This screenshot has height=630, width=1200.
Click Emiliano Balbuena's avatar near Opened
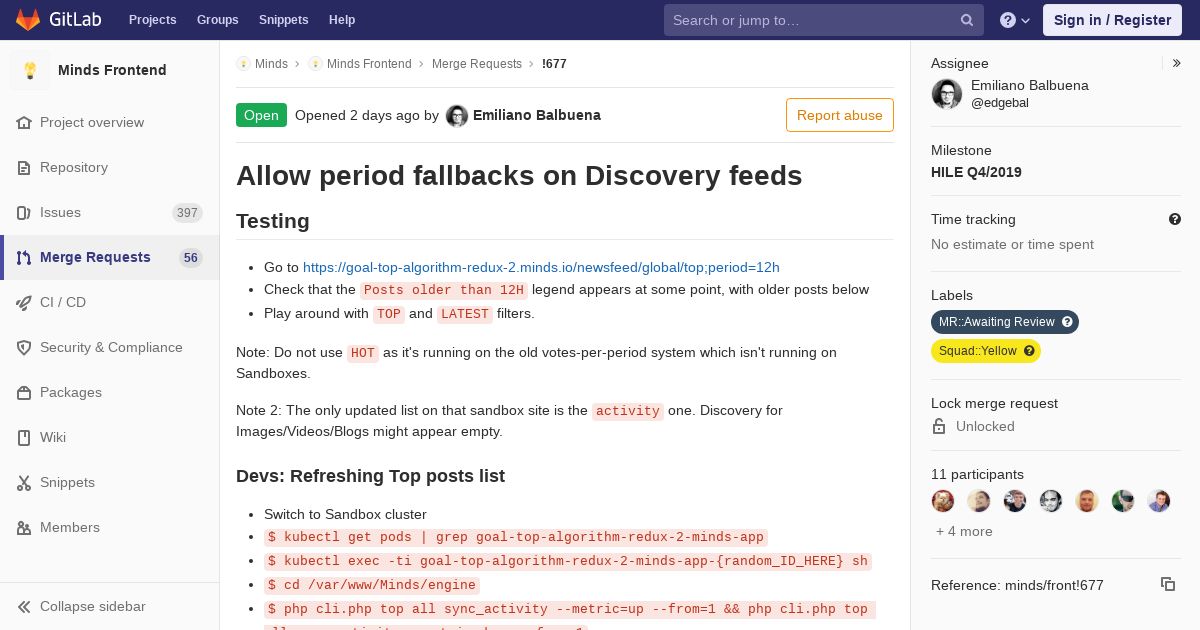[x=457, y=115]
